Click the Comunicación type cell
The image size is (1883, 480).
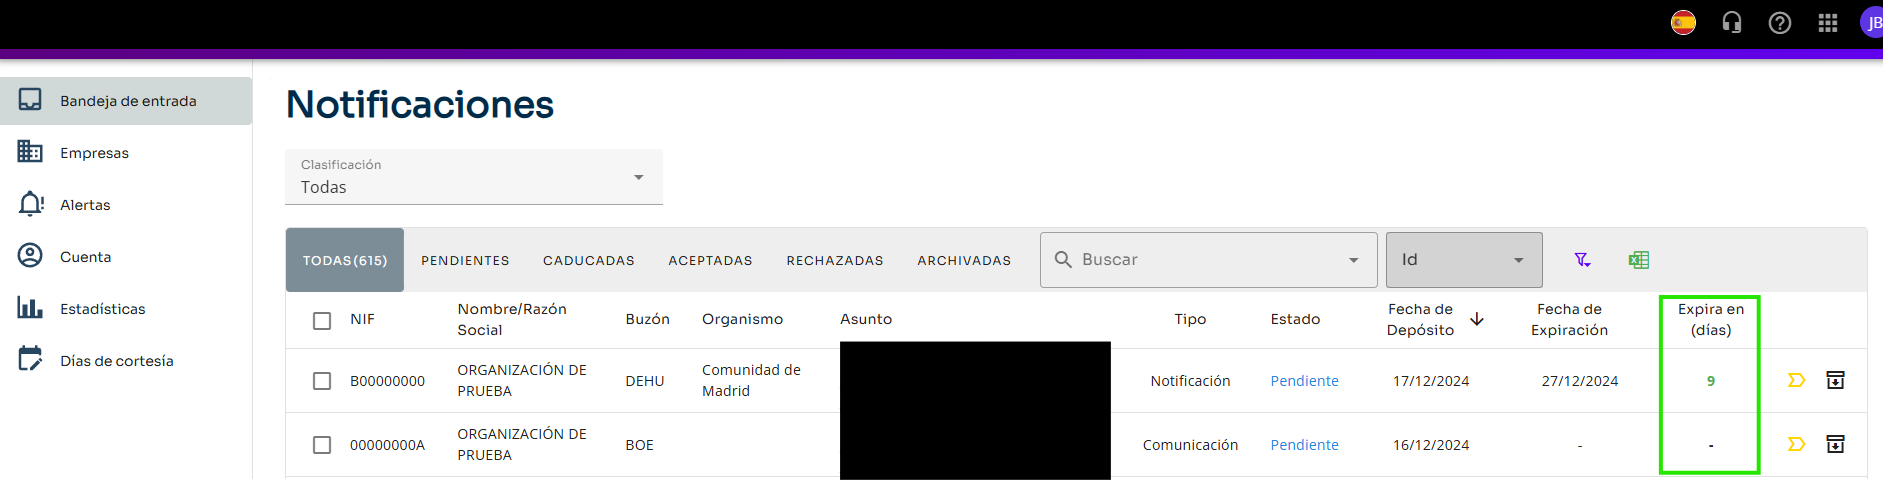(x=1190, y=445)
